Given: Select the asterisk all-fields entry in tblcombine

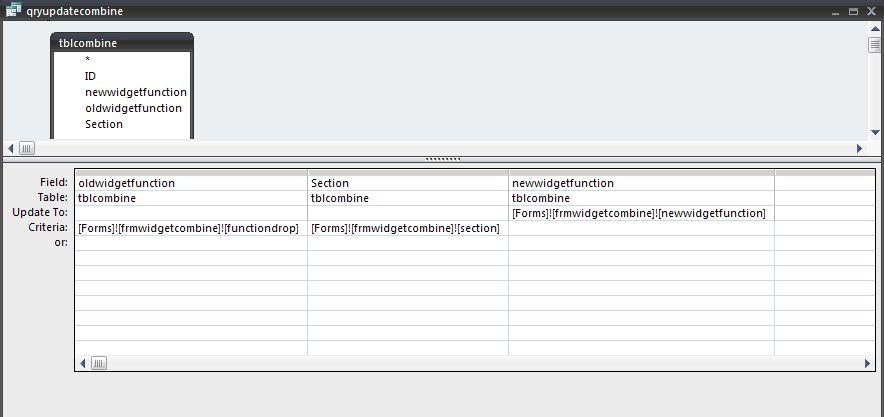Looking at the screenshot, I should [x=87, y=60].
